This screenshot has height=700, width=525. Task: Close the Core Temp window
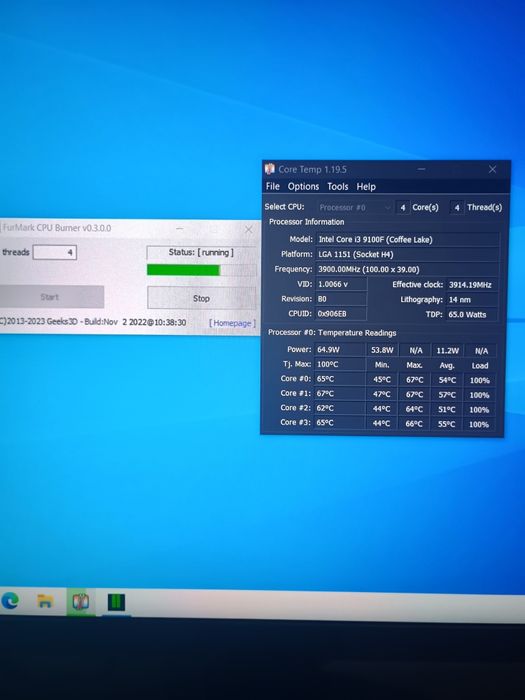(492, 169)
